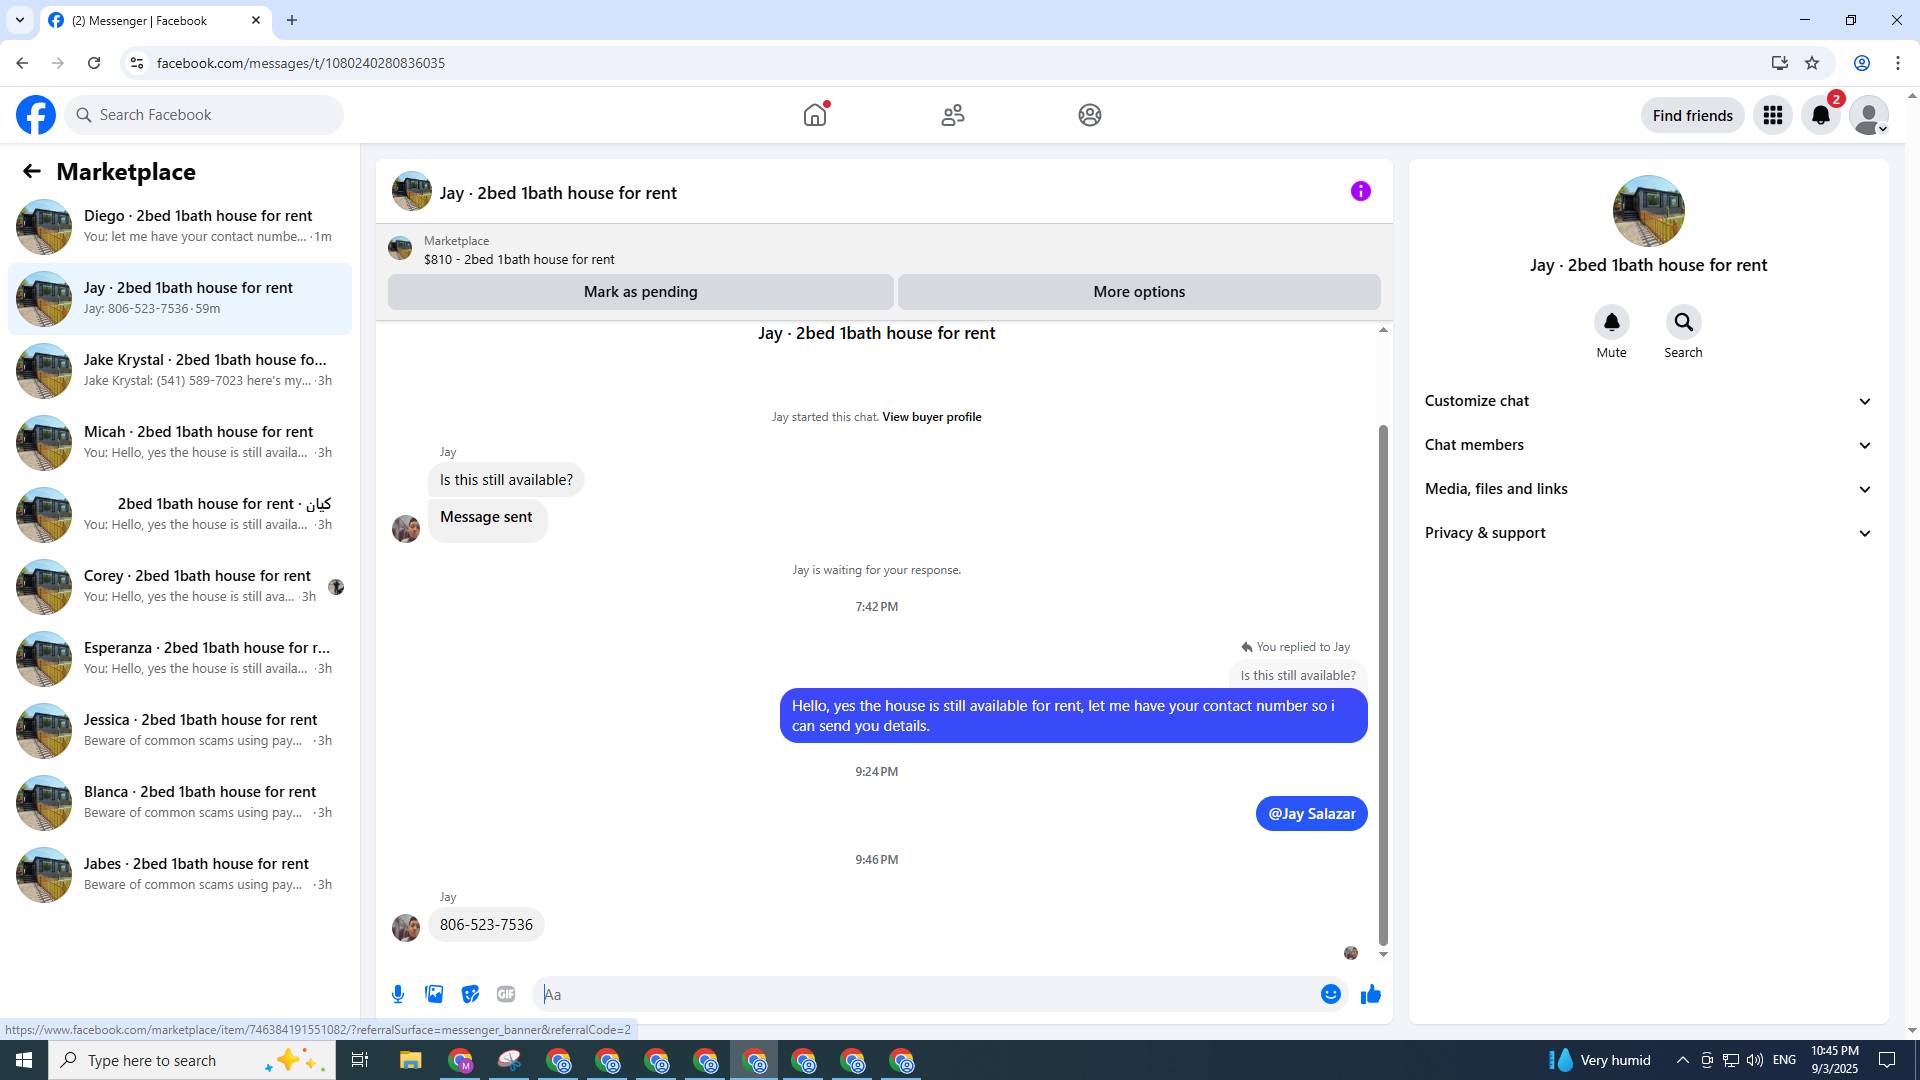Click the Find friends button
Screen dimensions: 1920x1080
click(x=1693, y=115)
